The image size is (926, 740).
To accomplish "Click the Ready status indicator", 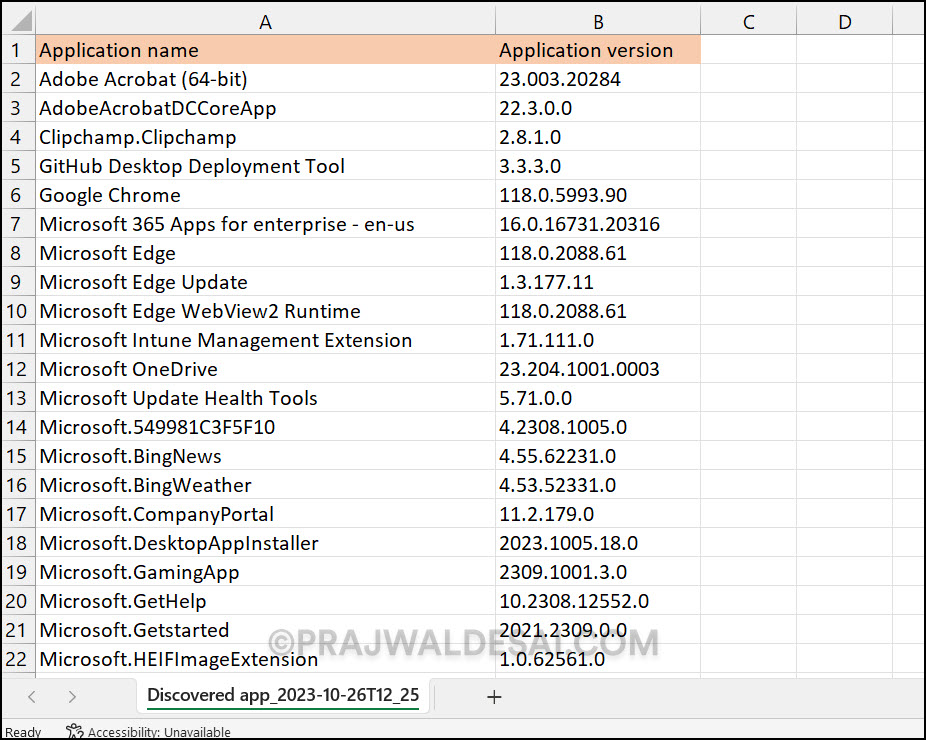I will click(x=24, y=732).
